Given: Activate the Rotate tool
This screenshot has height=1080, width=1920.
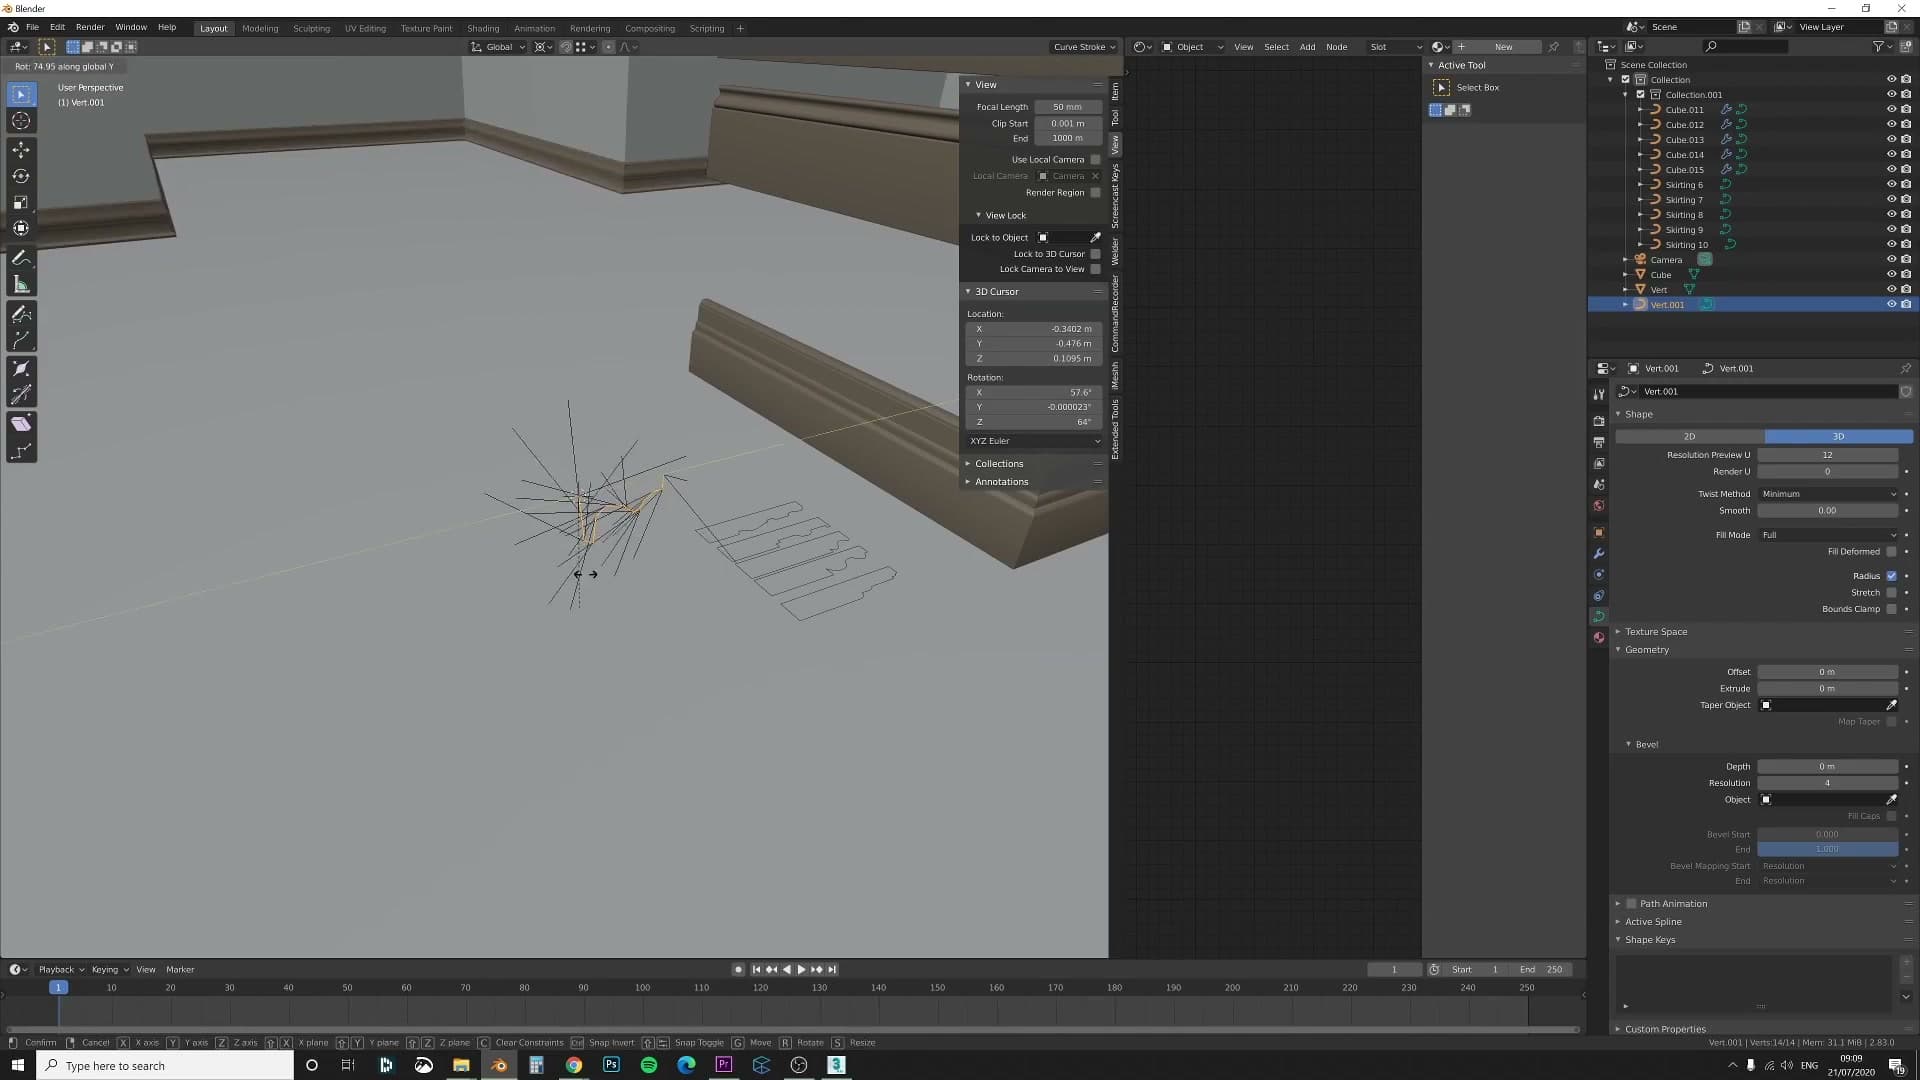Looking at the screenshot, I should [21, 176].
